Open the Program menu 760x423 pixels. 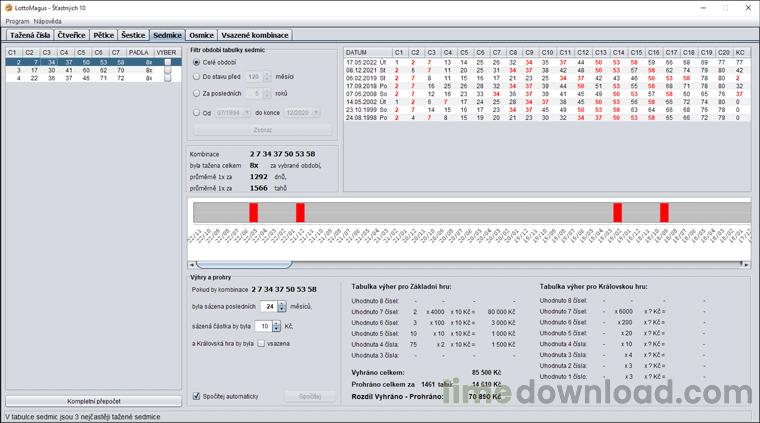(17, 21)
